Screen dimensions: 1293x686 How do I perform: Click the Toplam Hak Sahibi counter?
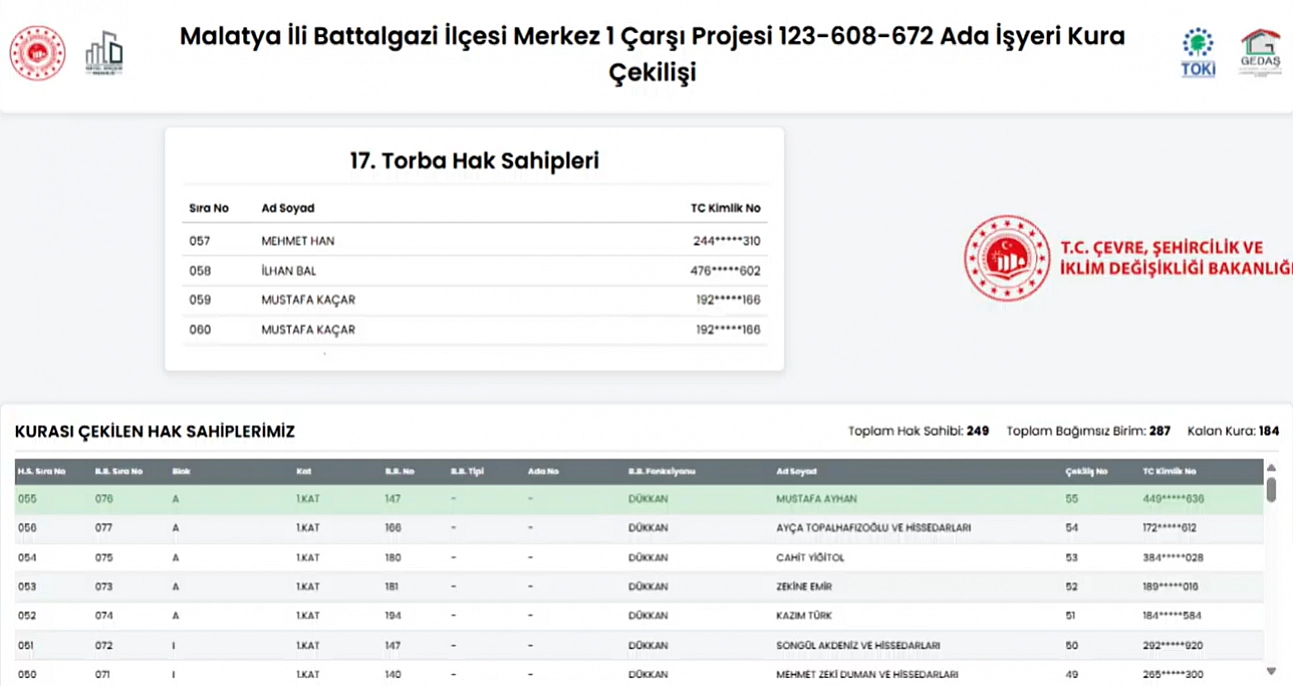[918, 431]
